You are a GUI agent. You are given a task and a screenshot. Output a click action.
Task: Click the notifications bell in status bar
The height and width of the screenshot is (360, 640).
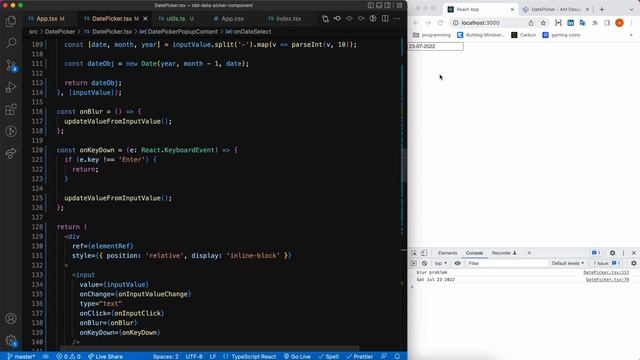(397, 356)
